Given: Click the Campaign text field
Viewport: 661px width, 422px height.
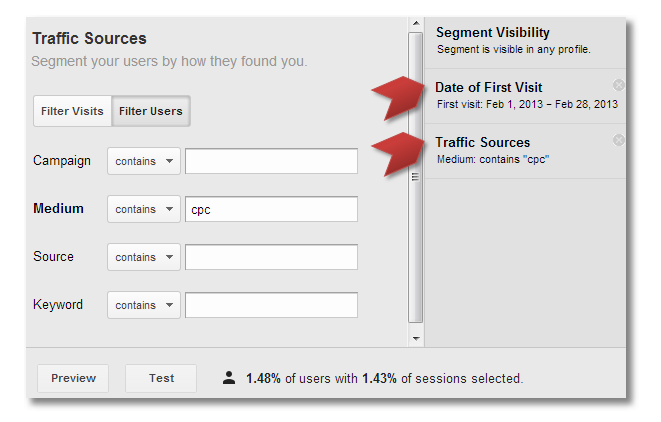Looking at the screenshot, I should pyautogui.click(x=271, y=161).
